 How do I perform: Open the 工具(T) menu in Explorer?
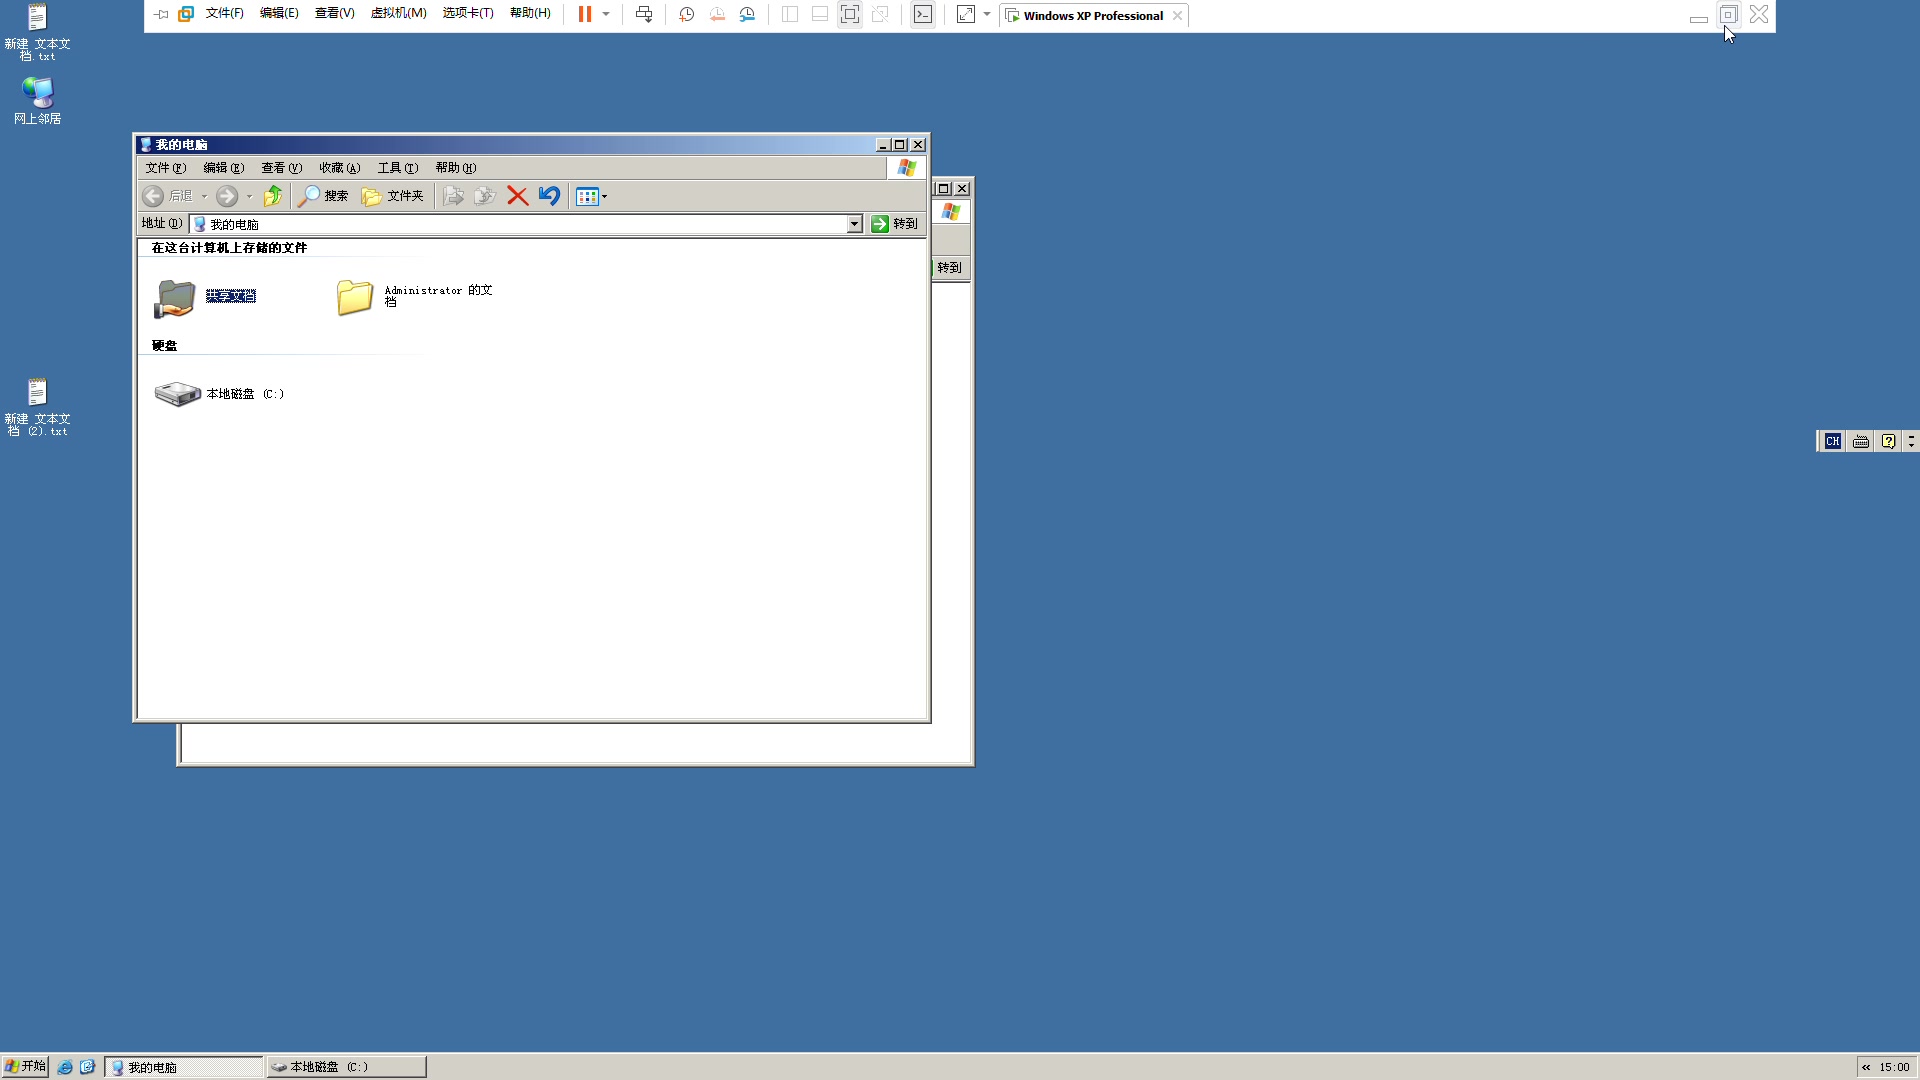point(397,168)
